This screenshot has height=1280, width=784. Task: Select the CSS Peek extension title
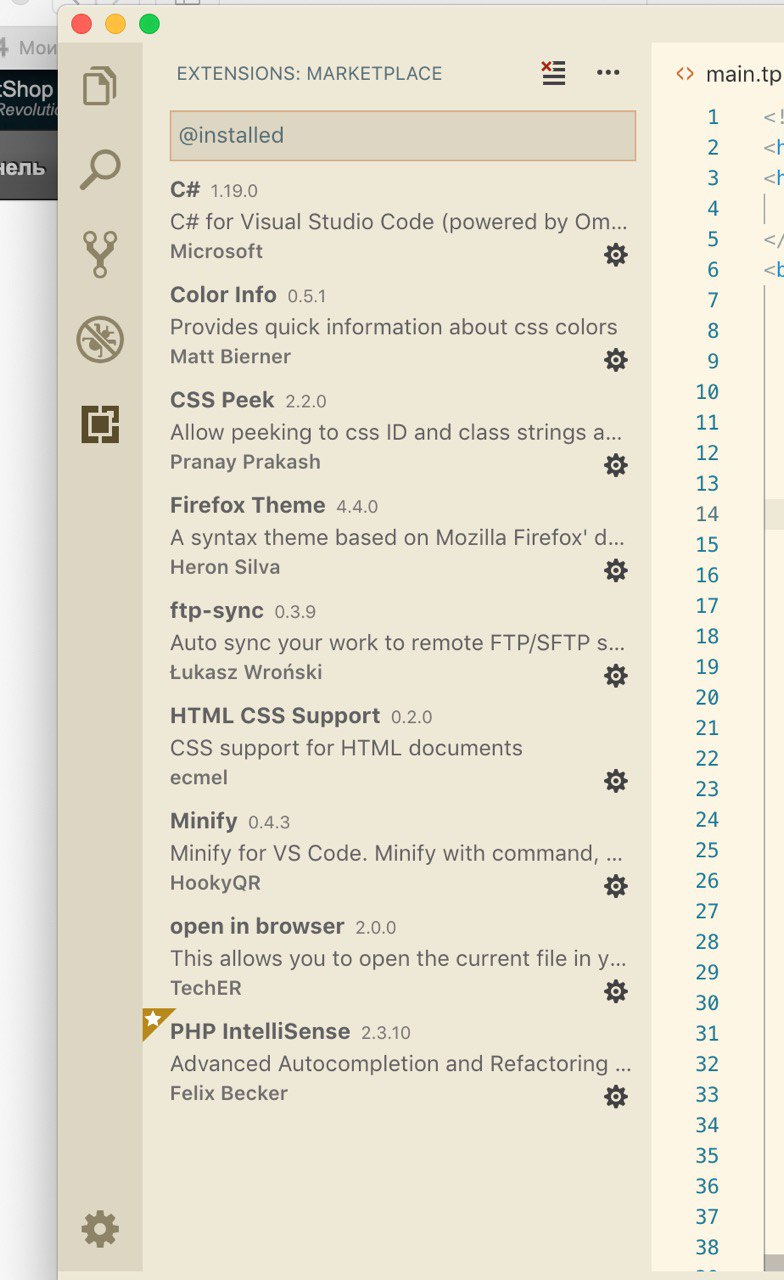click(x=222, y=400)
